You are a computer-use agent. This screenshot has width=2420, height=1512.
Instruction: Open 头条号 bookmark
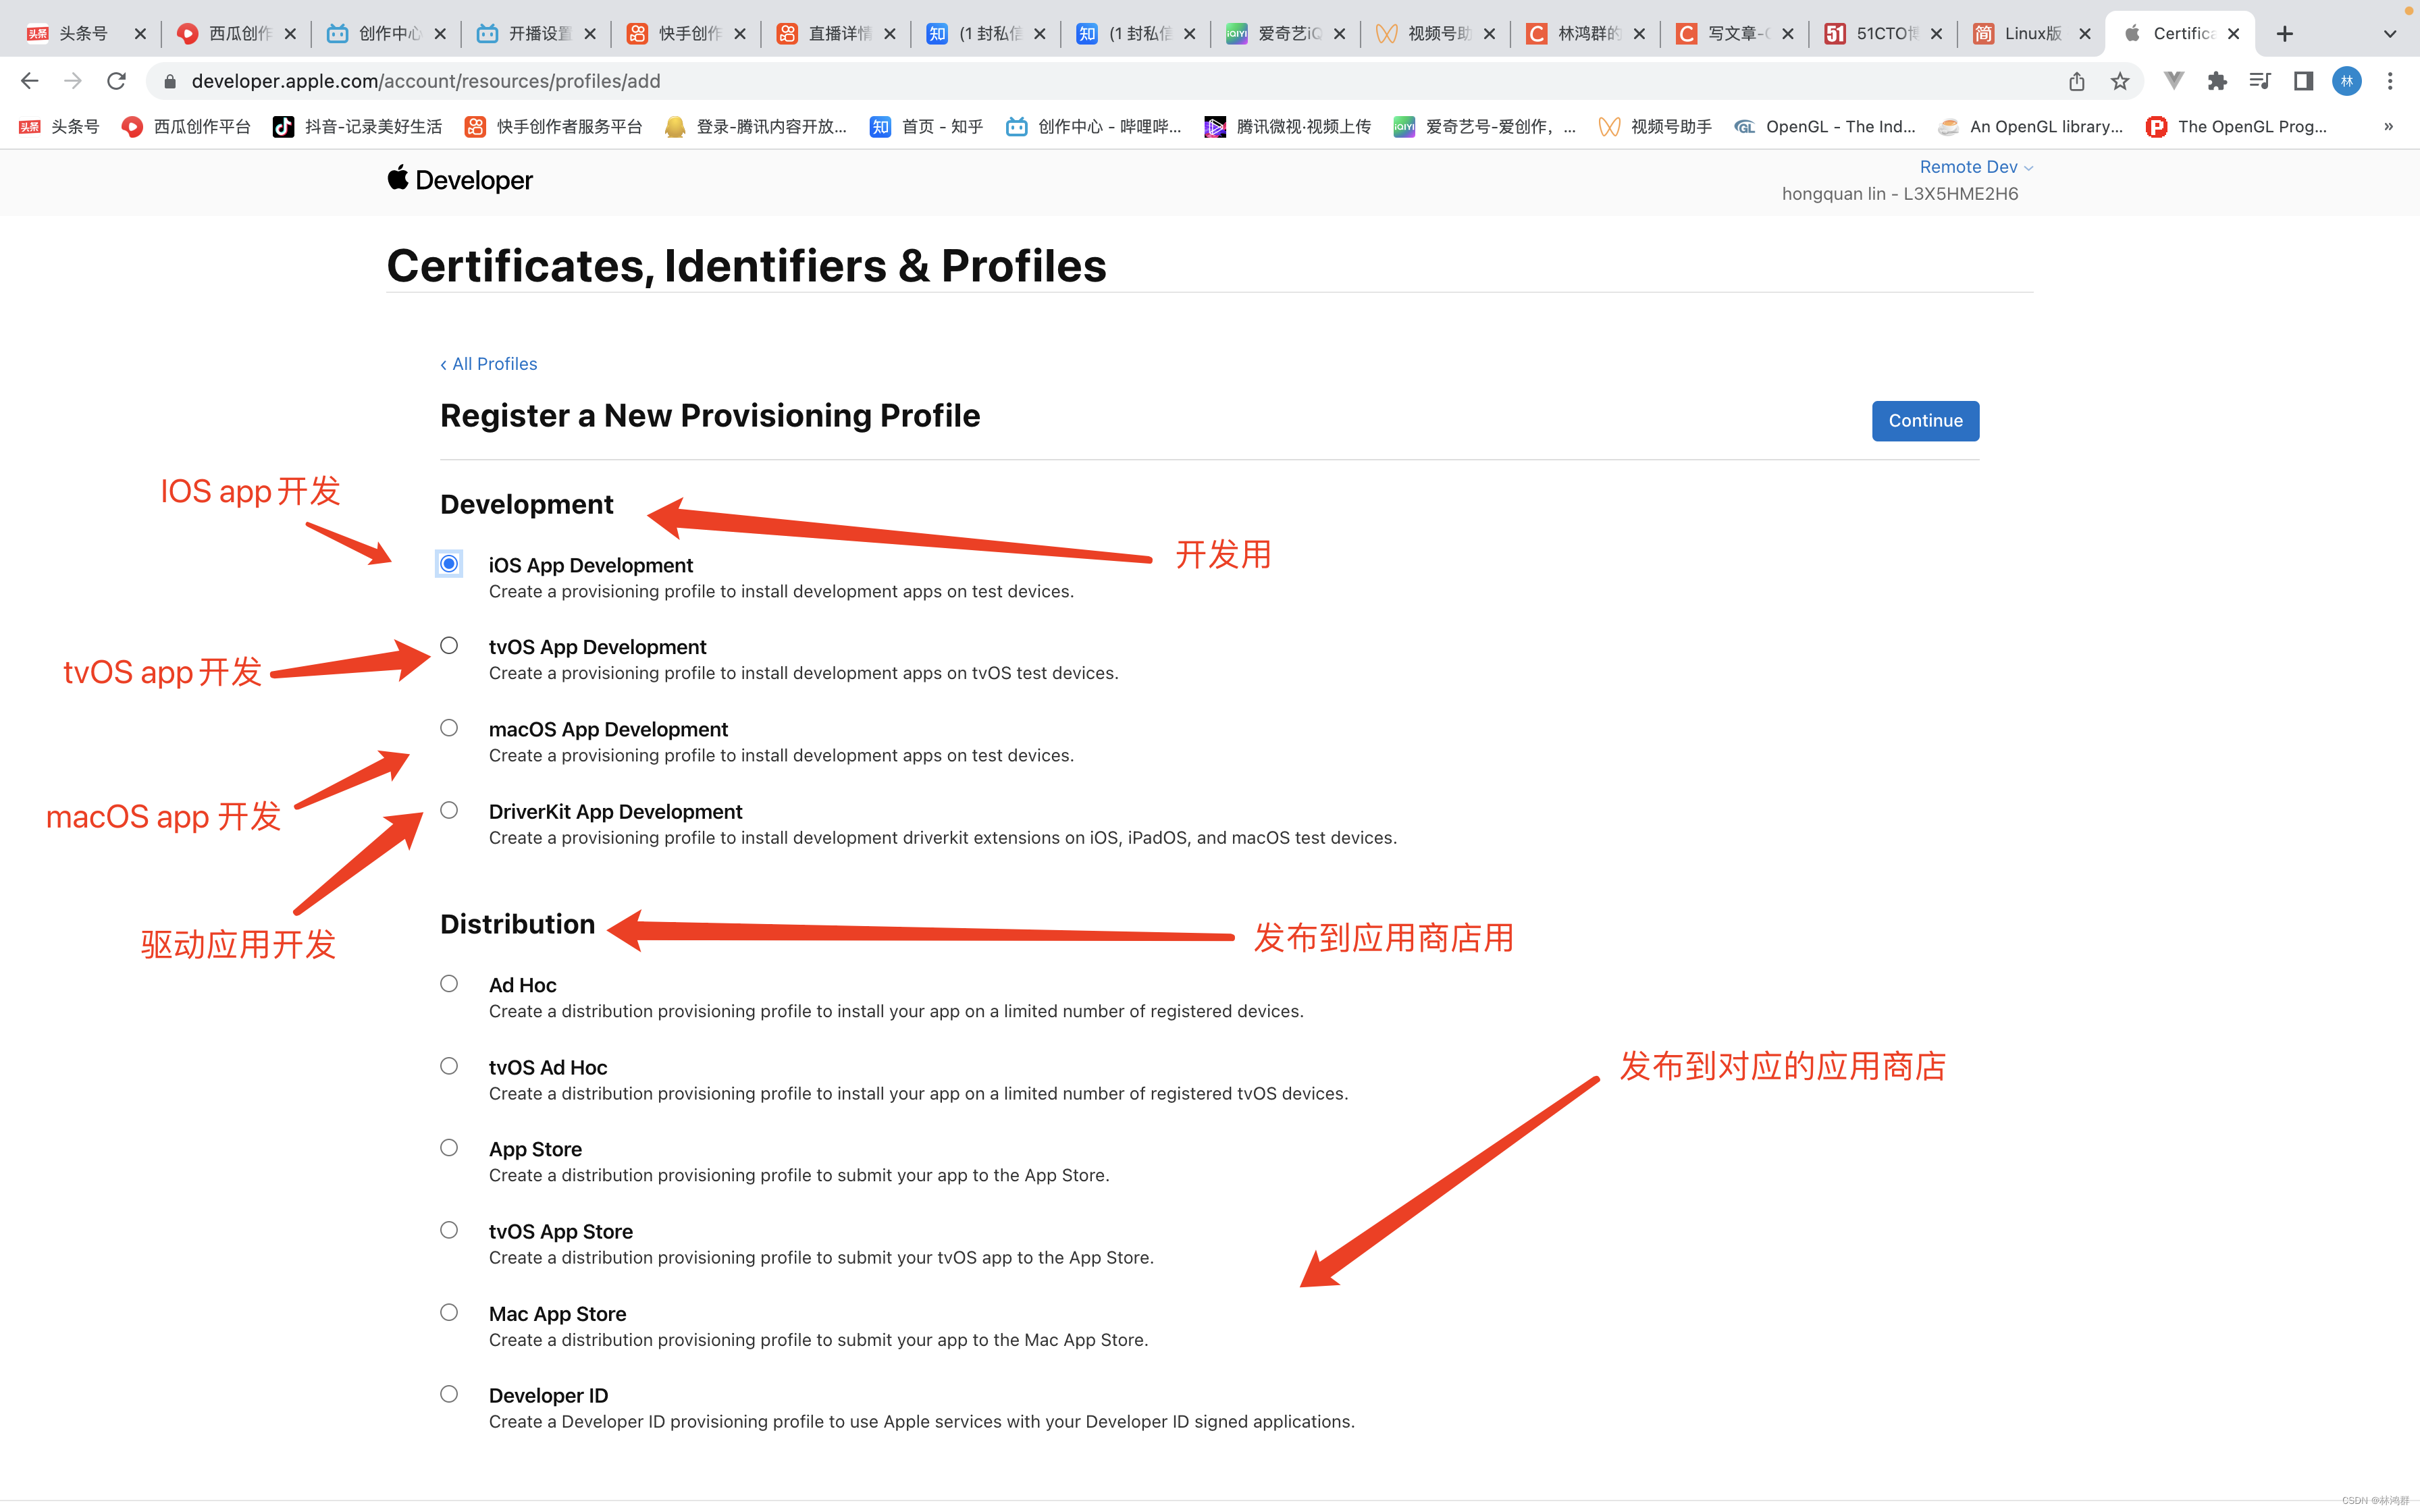59,127
